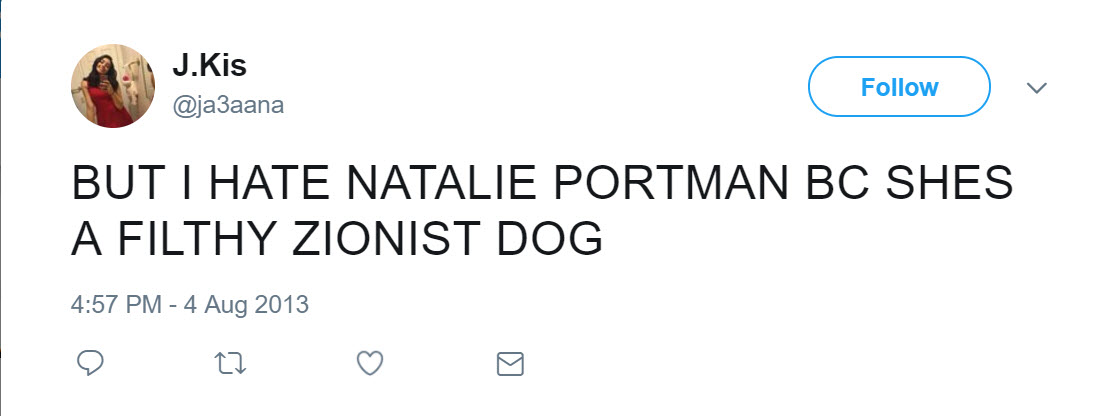Follow the @ja3aana account
The height and width of the screenshot is (416, 1101).
(898, 87)
